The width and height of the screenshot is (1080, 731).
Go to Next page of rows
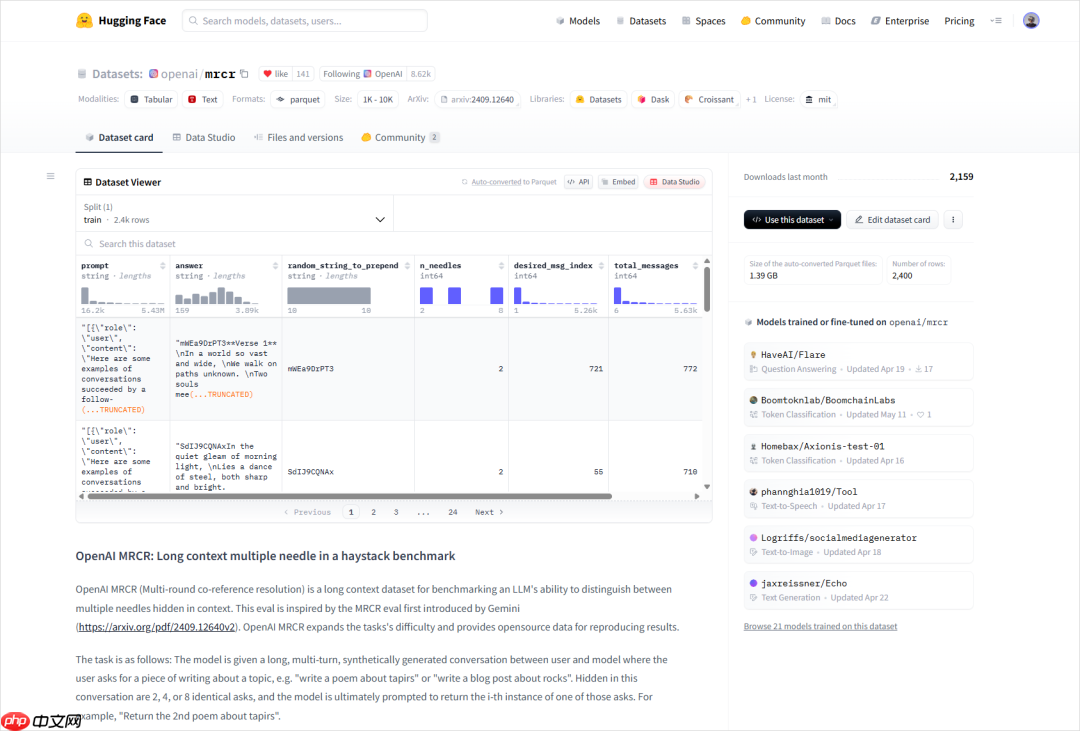(x=489, y=512)
